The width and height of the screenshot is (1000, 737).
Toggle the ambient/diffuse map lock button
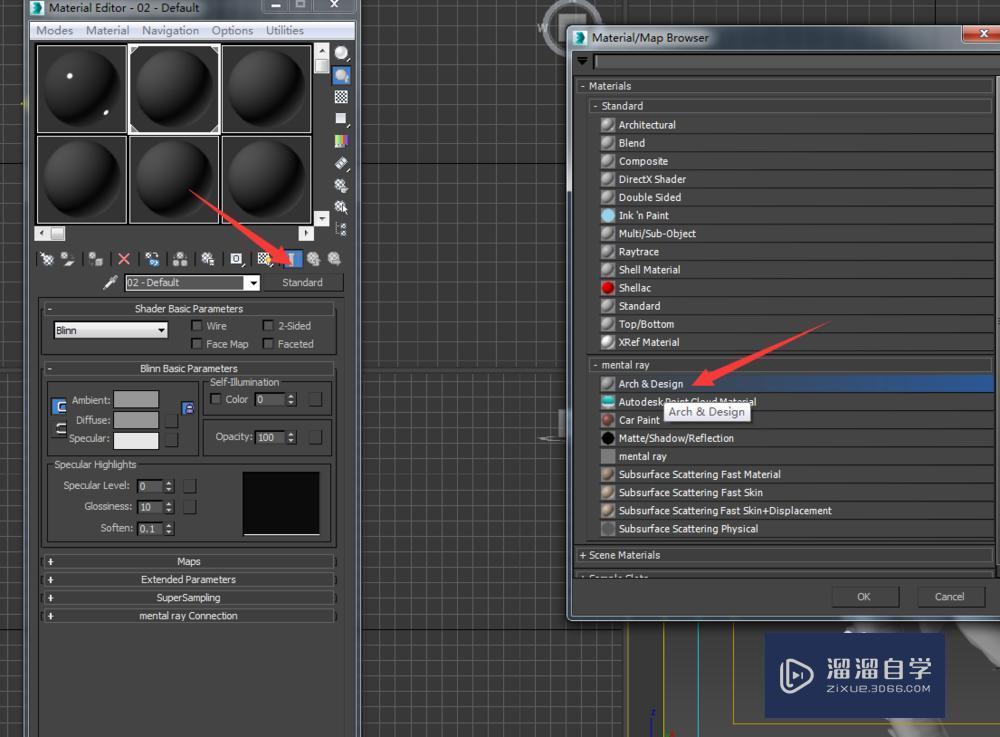click(188, 408)
